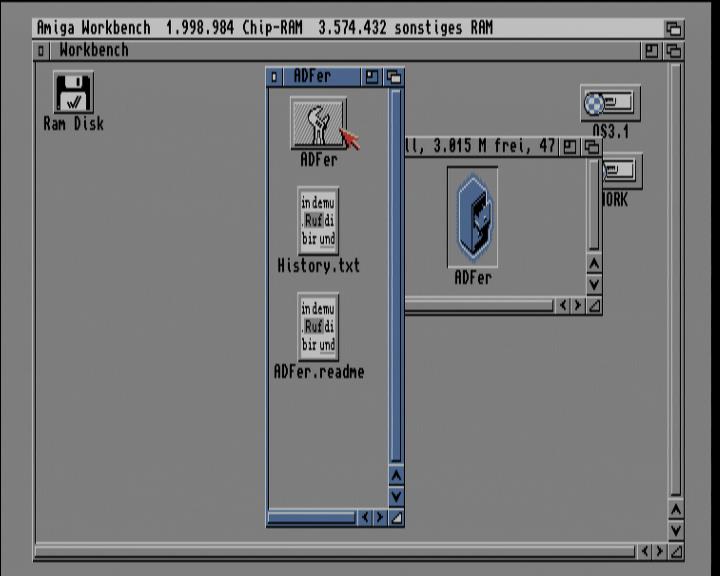Click the OS3.1 disk label

pos(610,131)
